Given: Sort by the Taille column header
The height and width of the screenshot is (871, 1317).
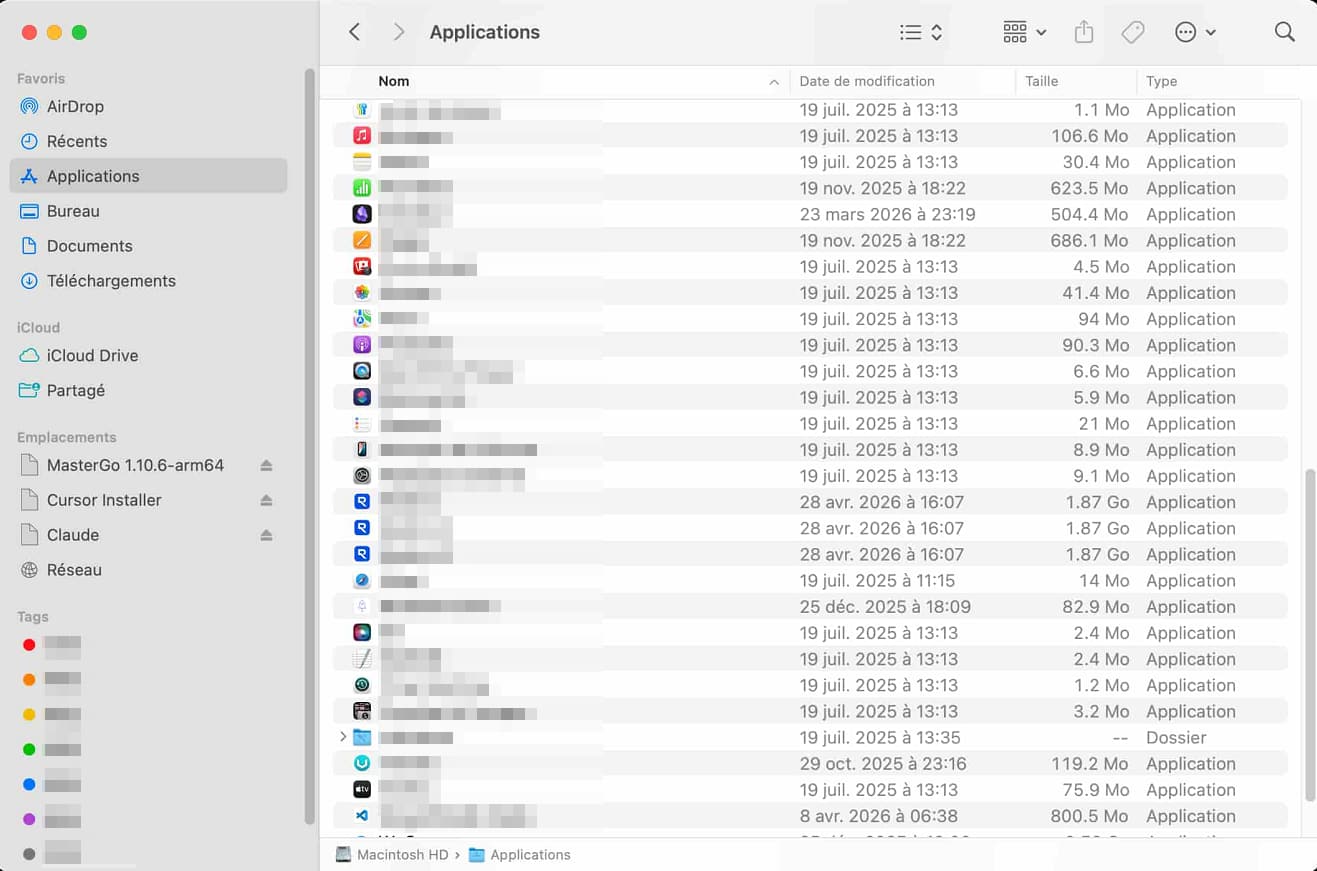Looking at the screenshot, I should click(1041, 81).
